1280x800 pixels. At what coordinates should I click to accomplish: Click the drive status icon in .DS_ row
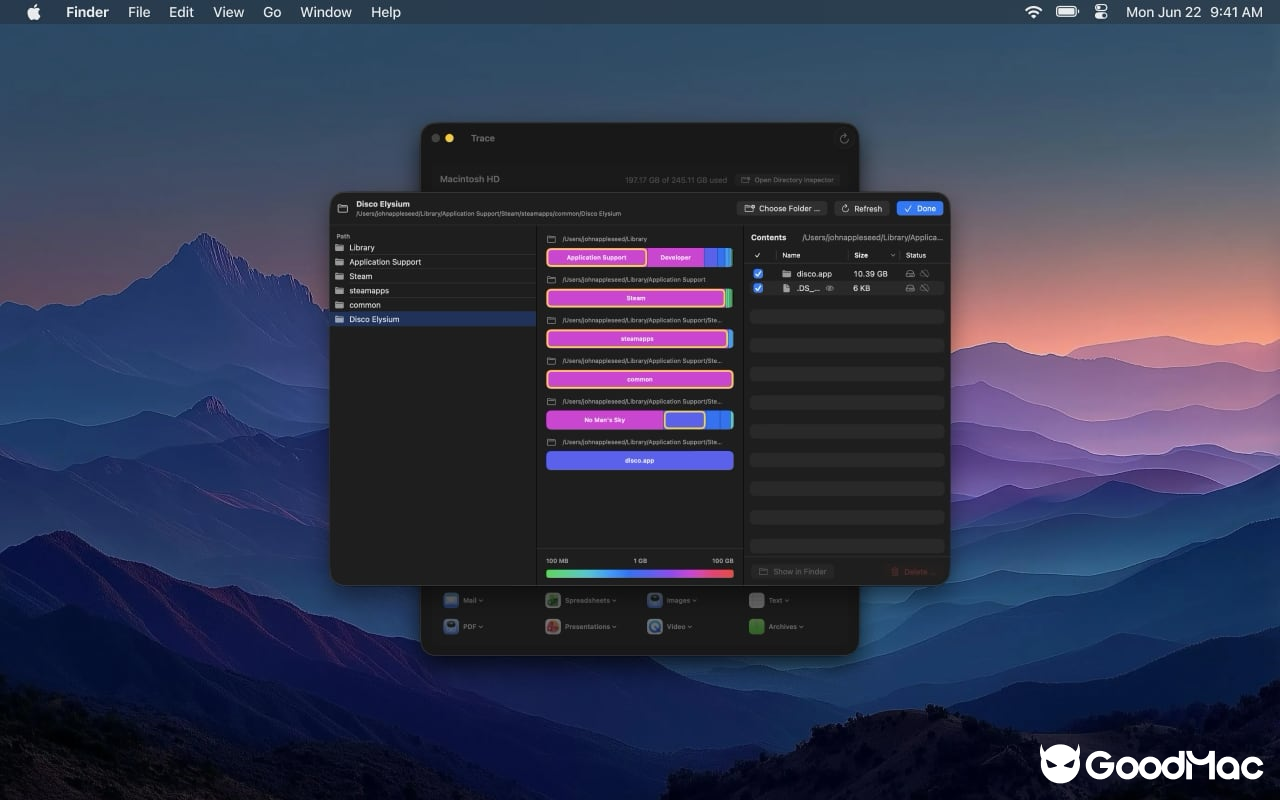tap(910, 288)
